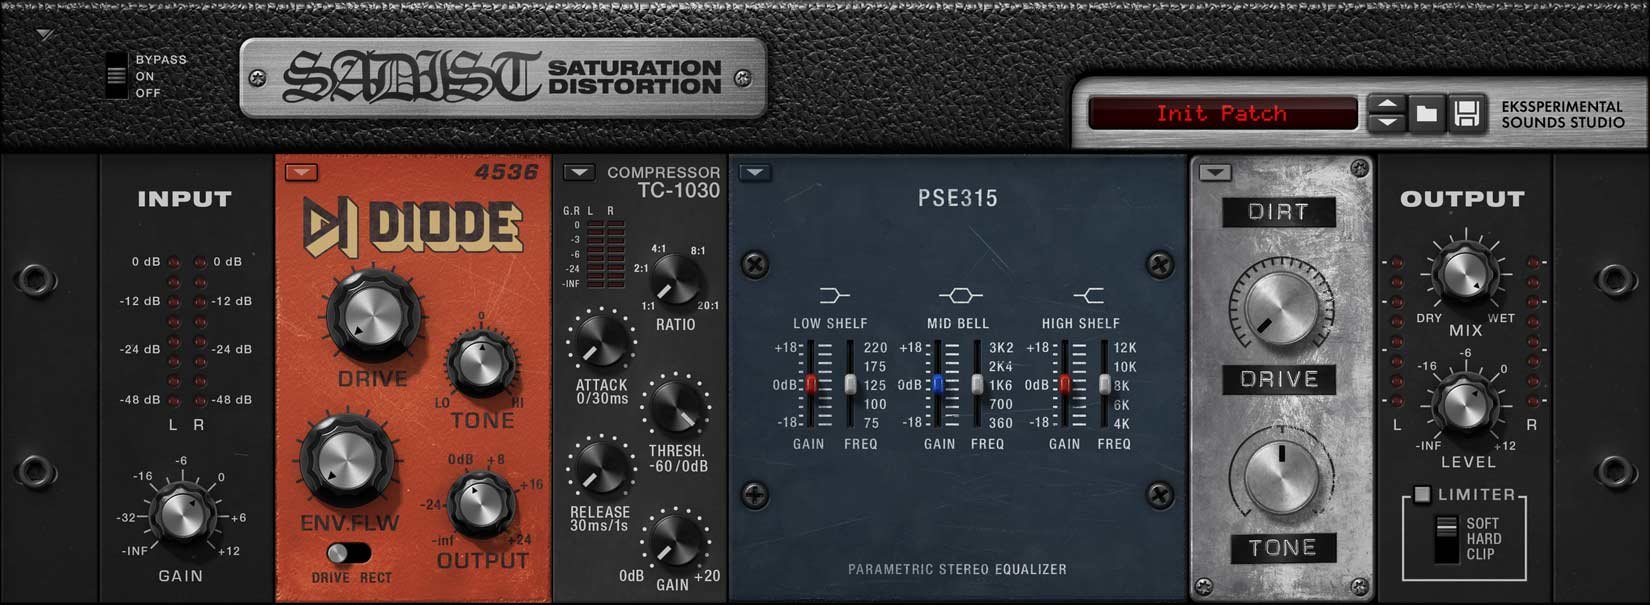Collapse device with top-left fold arrow
The width and height of the screenshot is (1650, 605).
pyautogui.click(x=44, y=35)
